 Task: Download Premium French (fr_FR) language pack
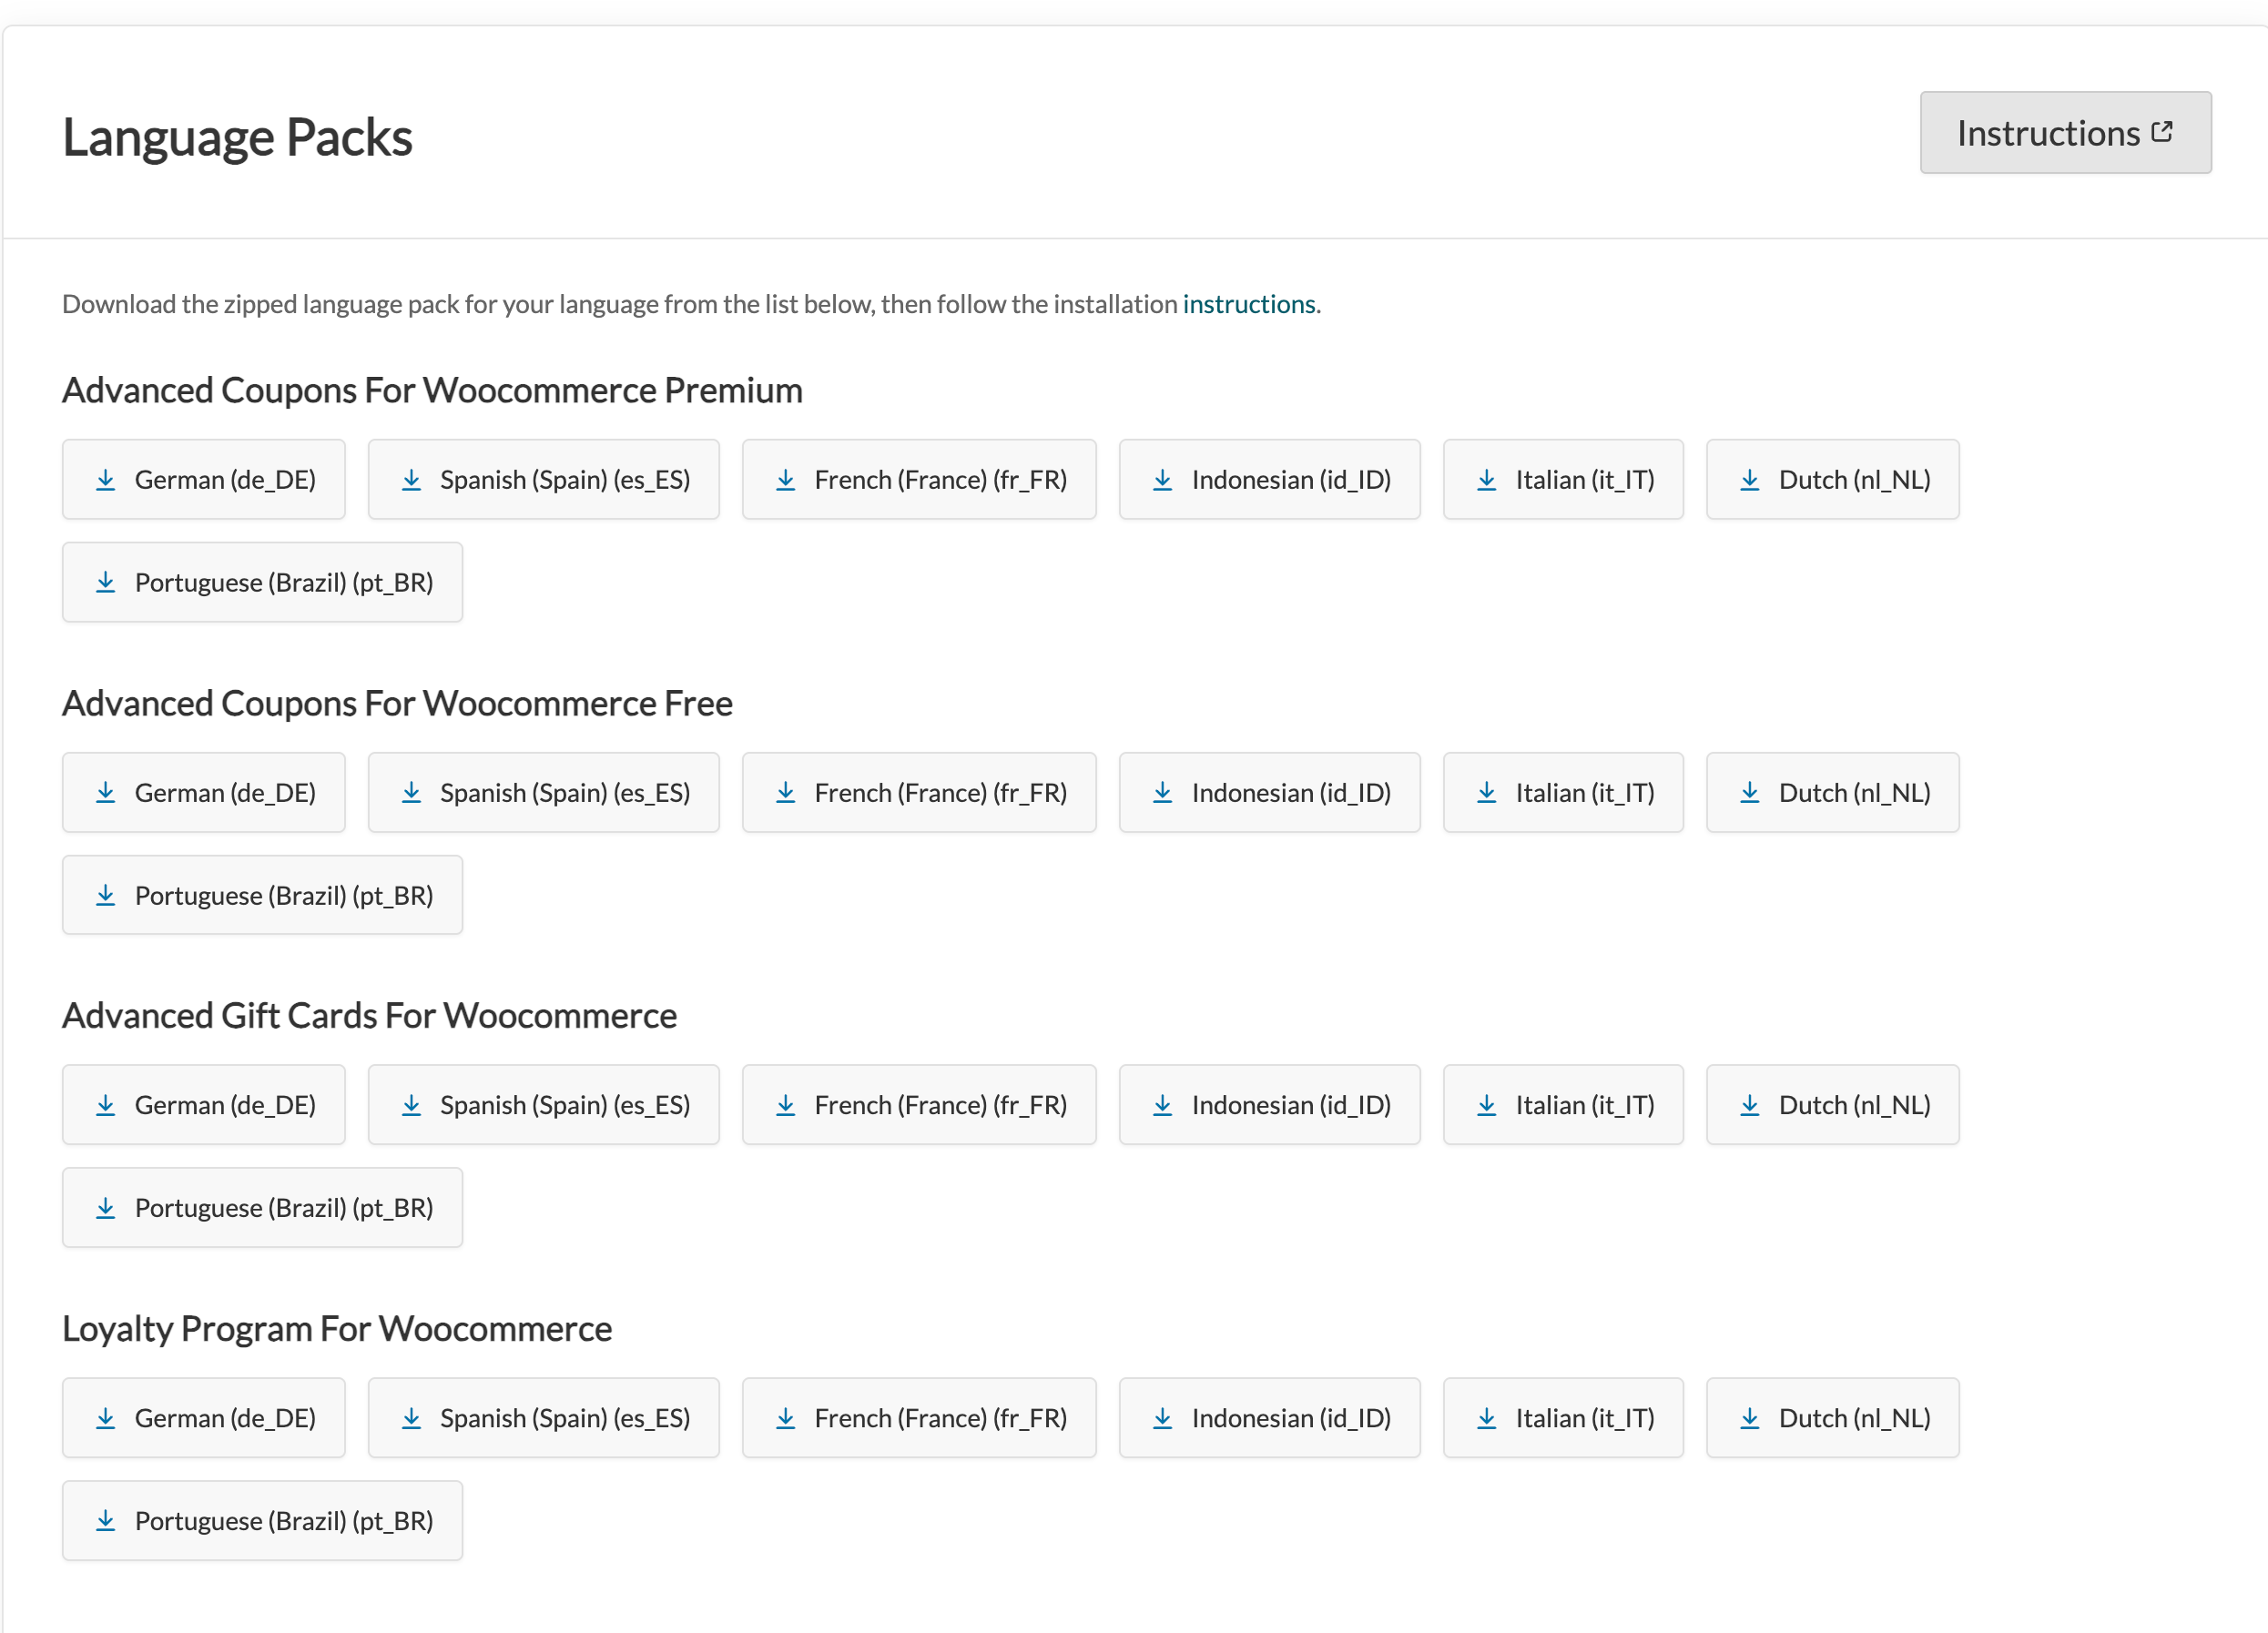click(x=919, y=480)
